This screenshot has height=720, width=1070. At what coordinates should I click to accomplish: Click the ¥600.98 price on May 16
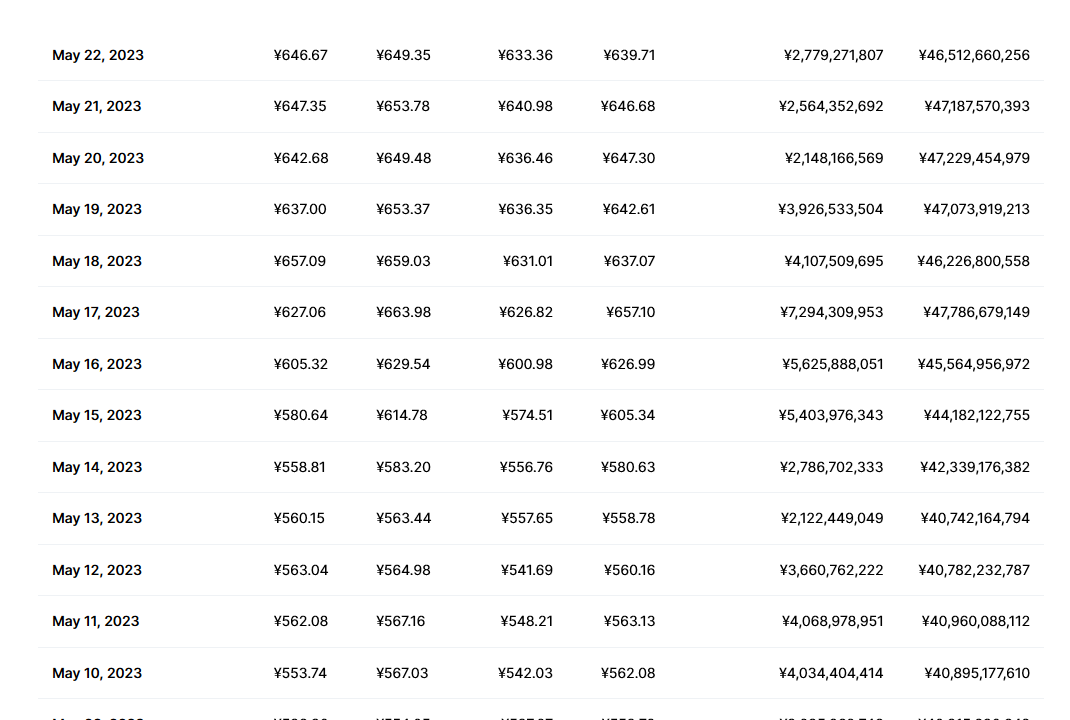(525, 364)
